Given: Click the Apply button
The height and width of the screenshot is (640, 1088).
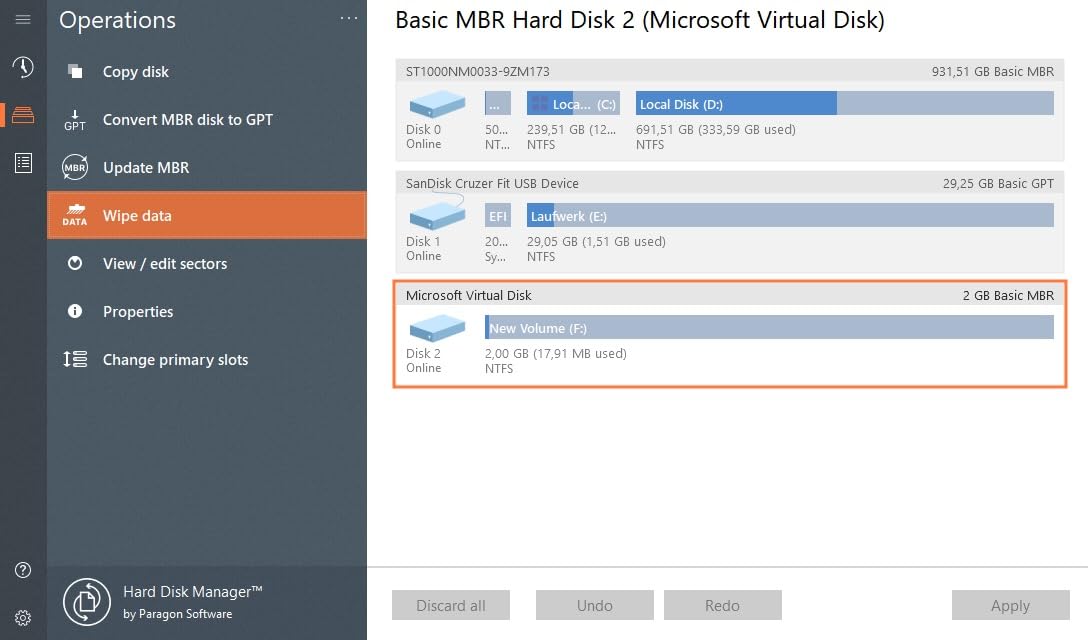Looking at the screenshot, I should click(1010, 605).
